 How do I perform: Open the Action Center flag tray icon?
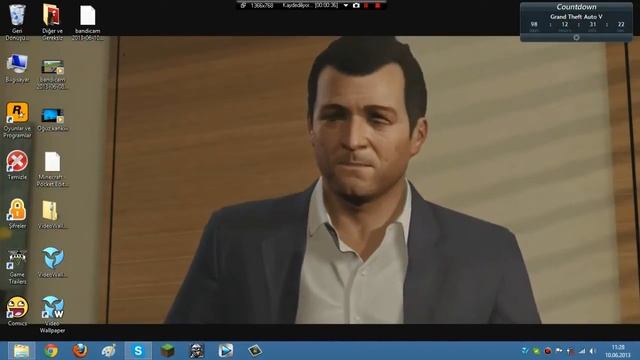559,351
